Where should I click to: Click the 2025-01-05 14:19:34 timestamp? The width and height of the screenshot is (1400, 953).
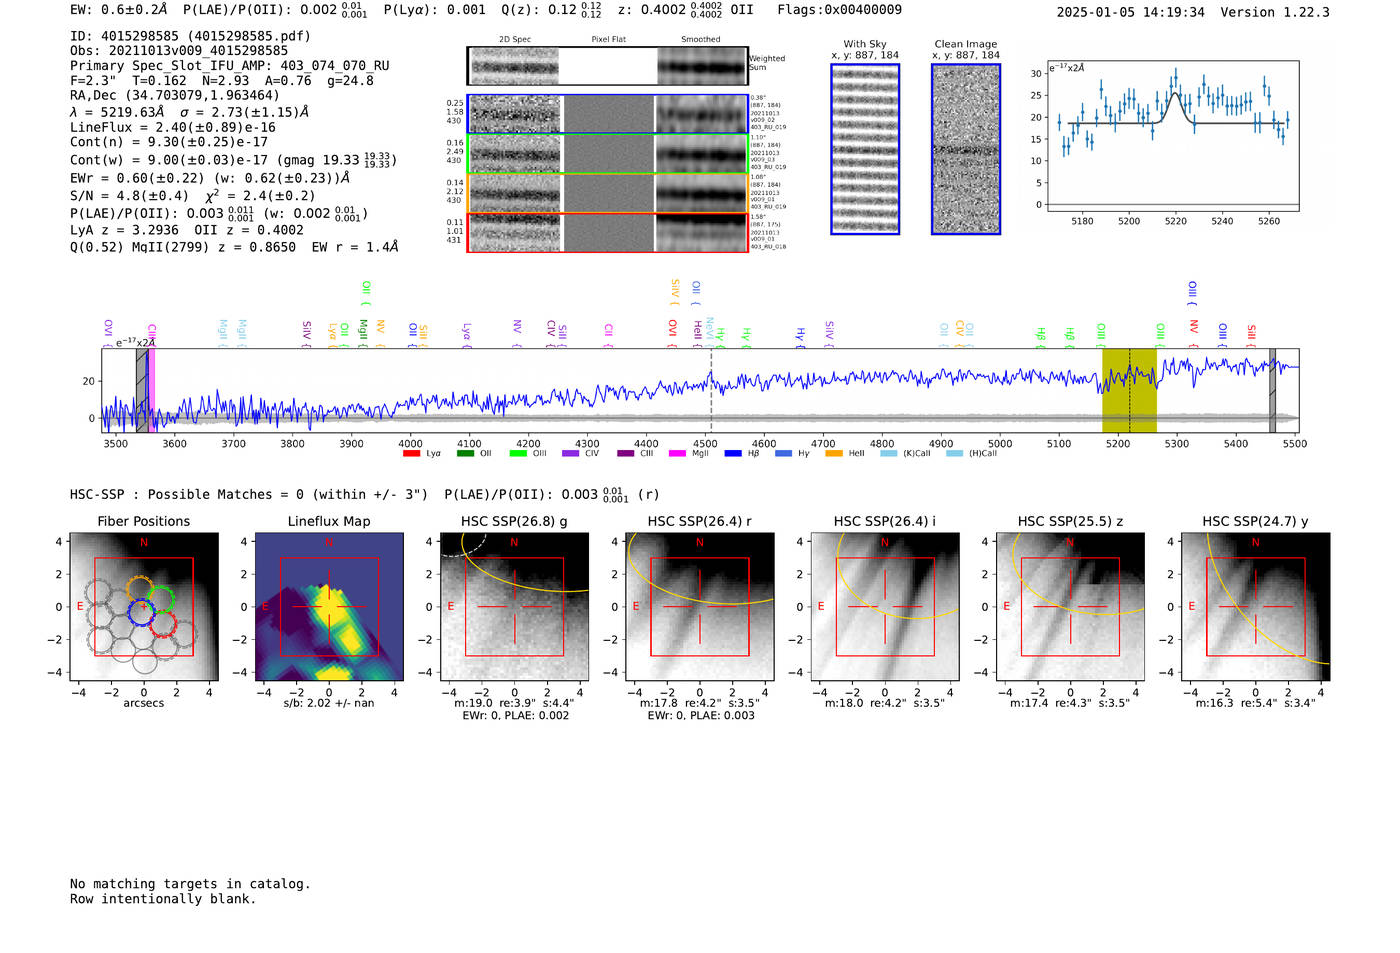[1131, 13]
